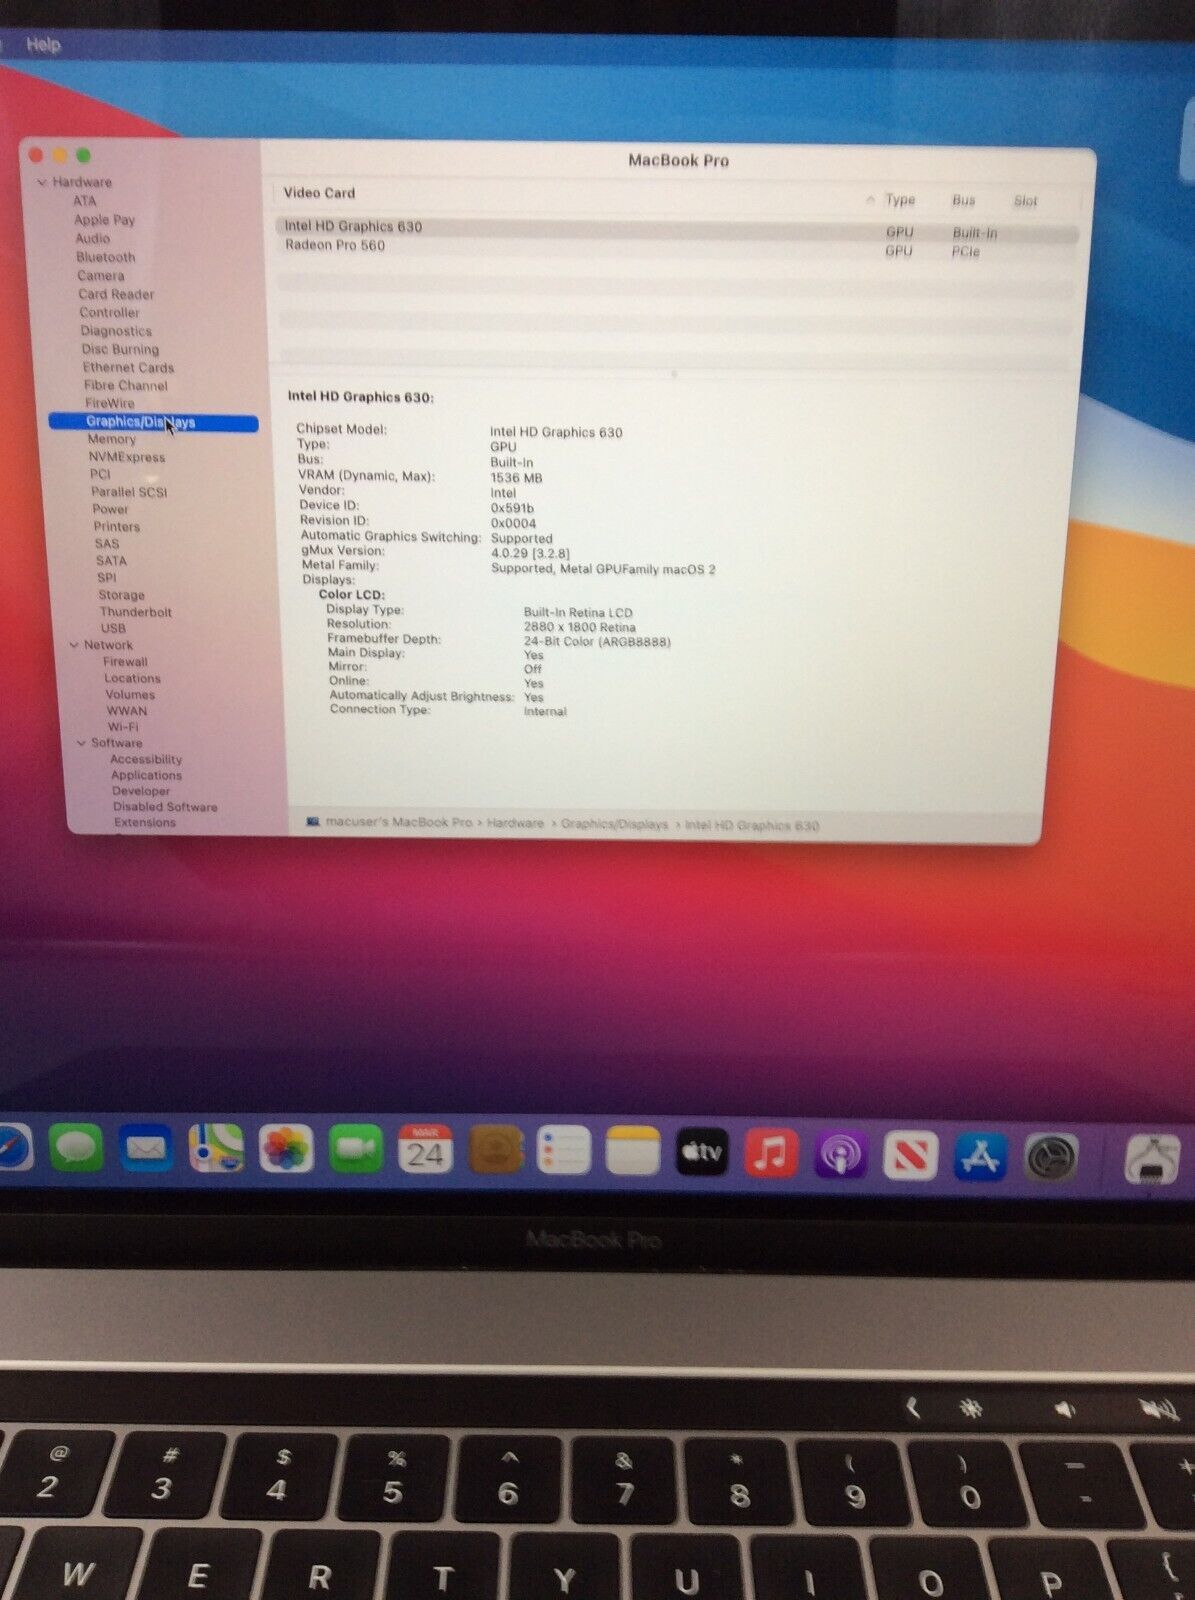Open Safari from the dock

(12, 1148)
